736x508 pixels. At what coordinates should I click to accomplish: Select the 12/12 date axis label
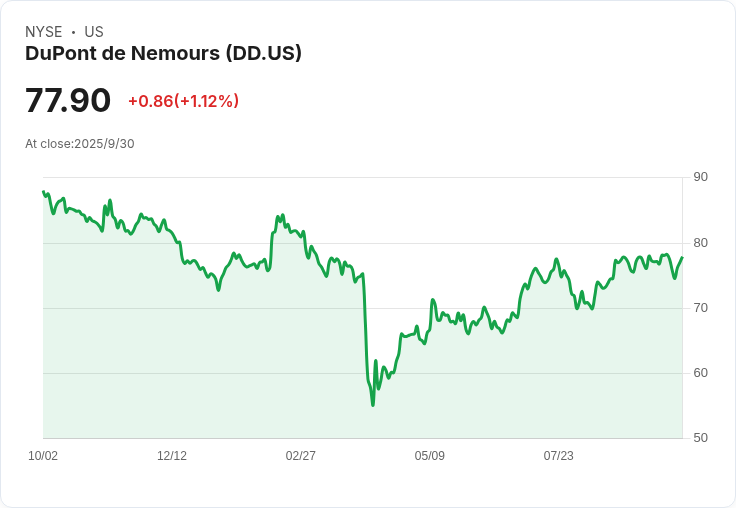pos(172,456)
